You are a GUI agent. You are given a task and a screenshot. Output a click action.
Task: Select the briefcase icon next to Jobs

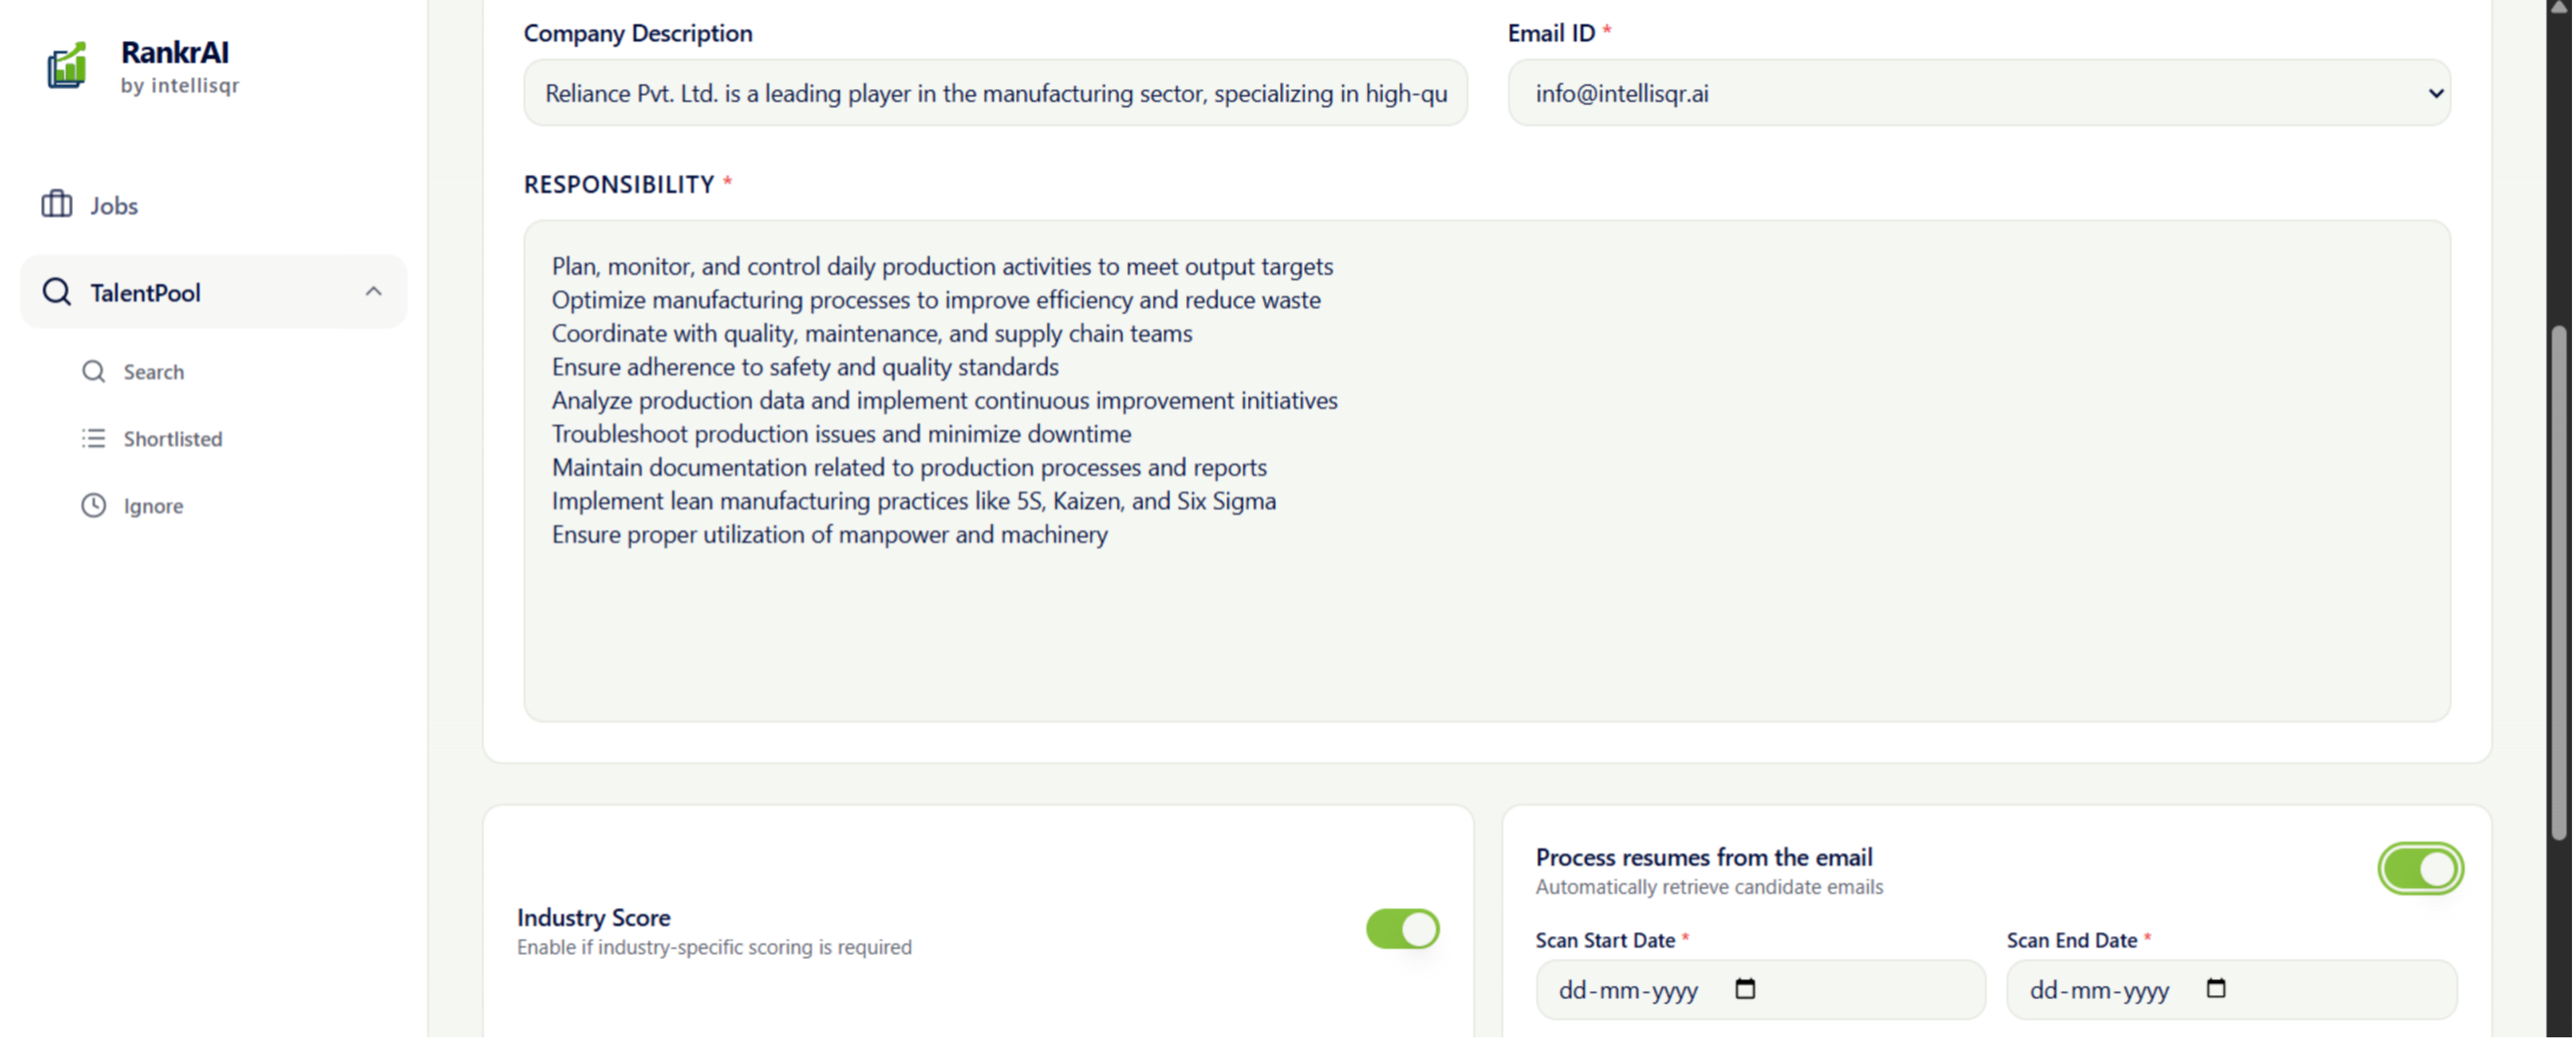click(x=56, y=204)
